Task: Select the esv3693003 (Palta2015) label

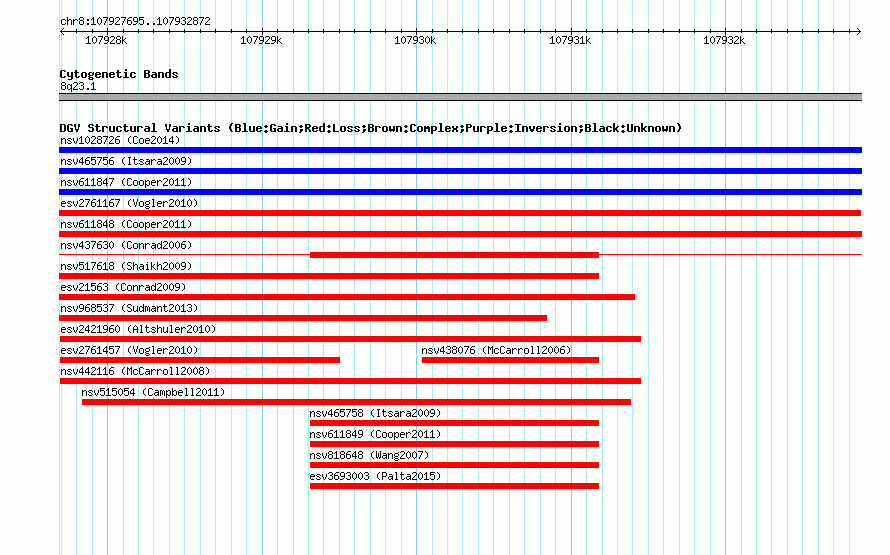Action: pos(375,476)
